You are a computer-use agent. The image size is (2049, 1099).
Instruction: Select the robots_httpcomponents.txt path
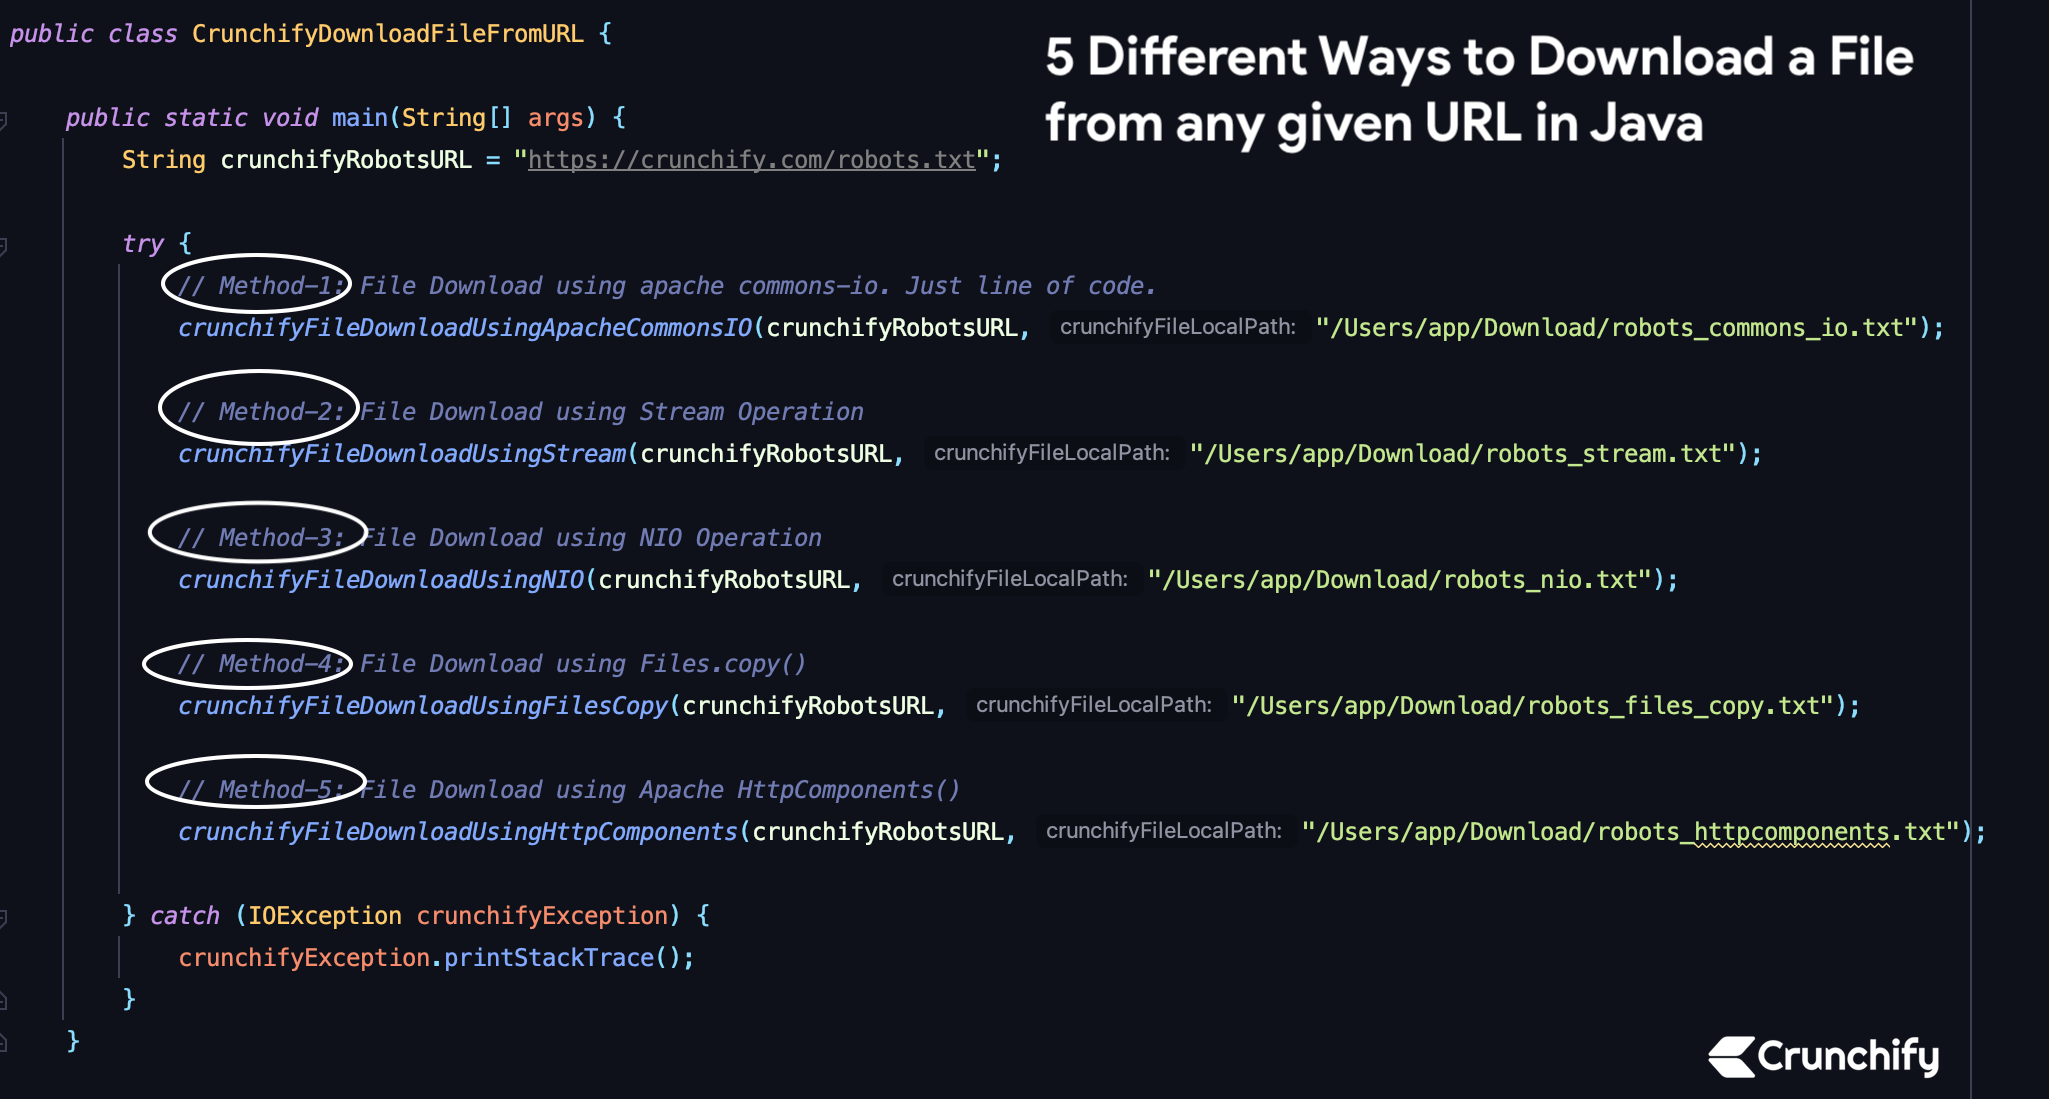click(x=1613, y=832)
